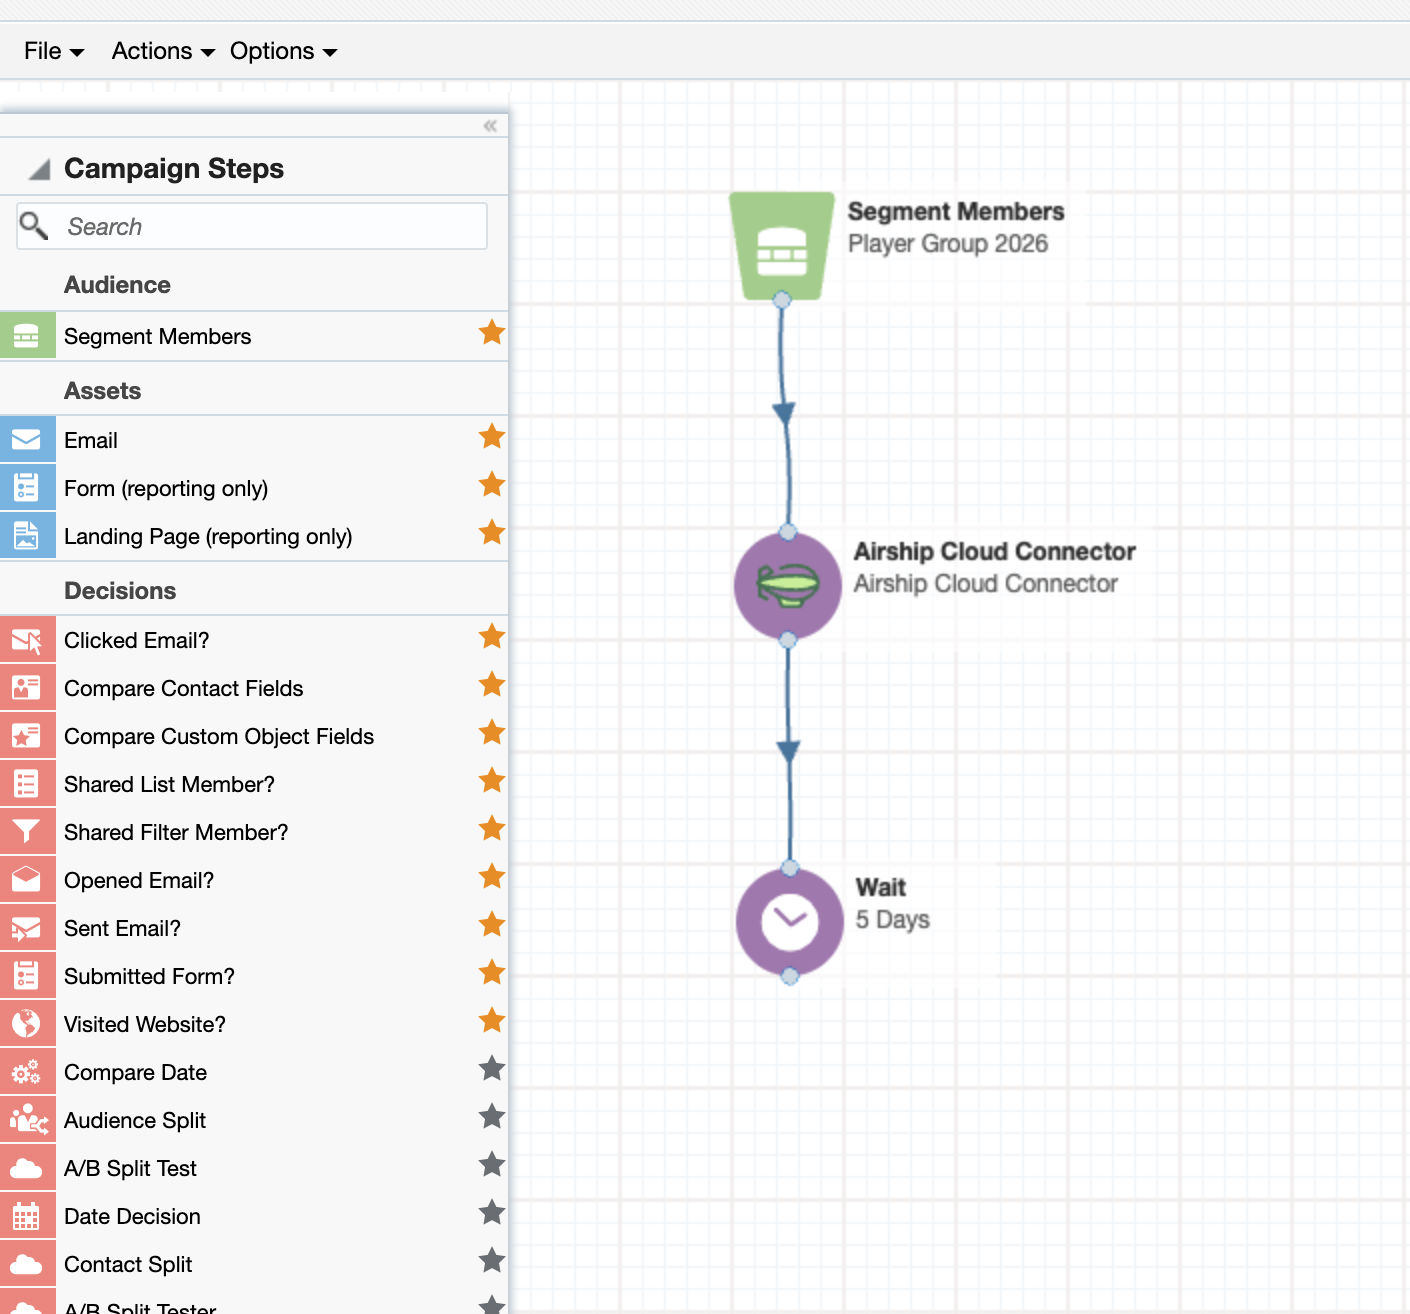Unfavorite the Segment Members star
1410x1314 pixels.
coord(491,333)
